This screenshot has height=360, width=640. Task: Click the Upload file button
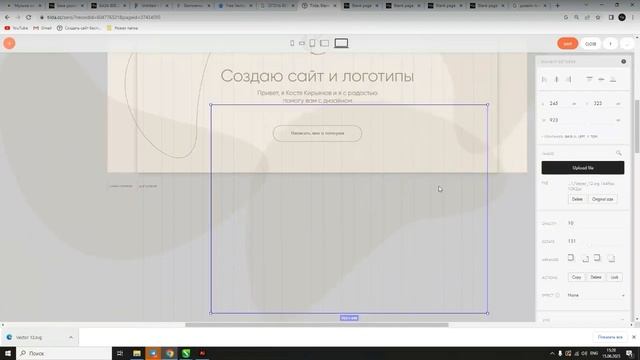point(582,168)
